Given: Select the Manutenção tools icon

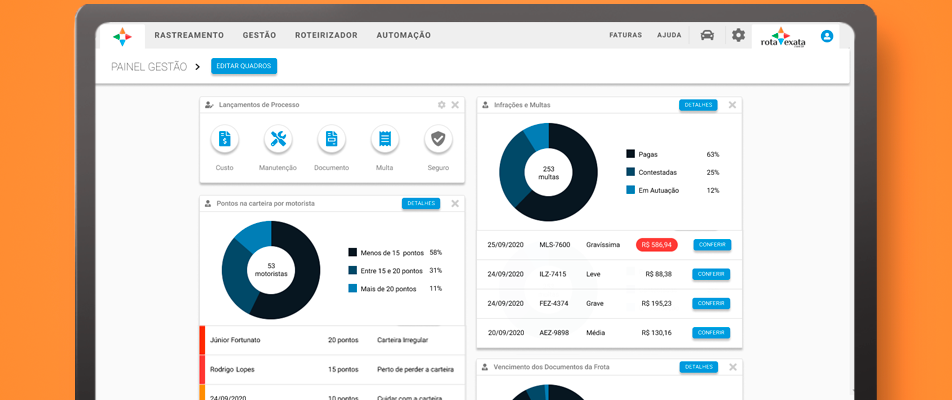Looking at the screenshot, I should (278, 140).
